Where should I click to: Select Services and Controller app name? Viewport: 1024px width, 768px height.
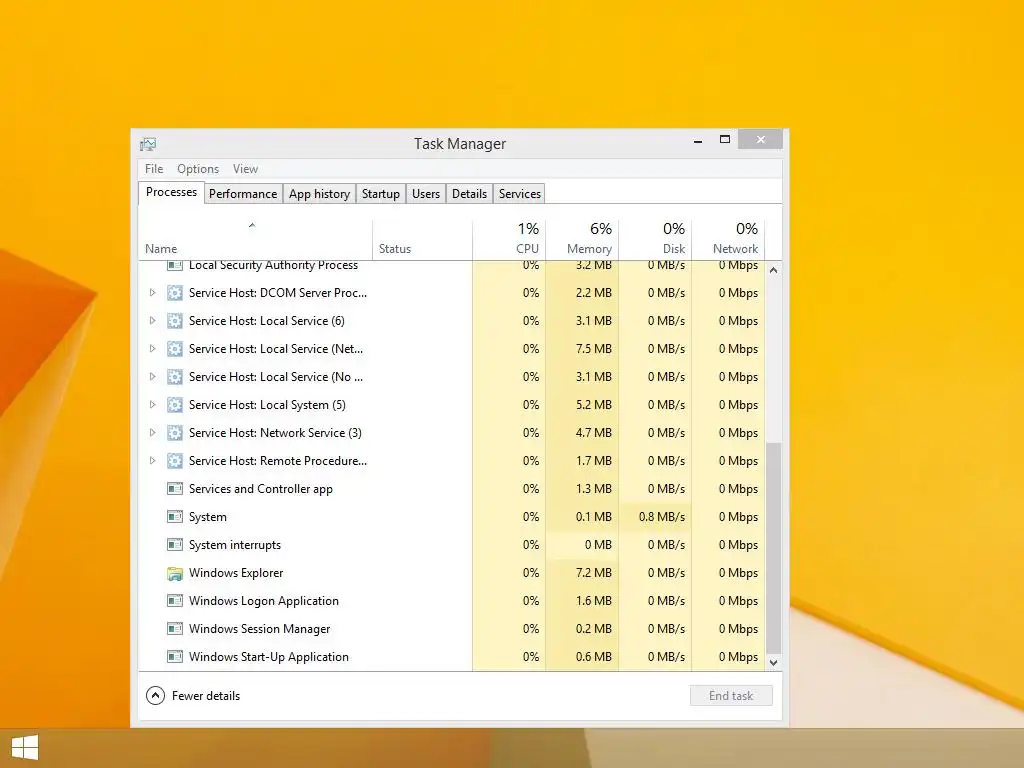[x=261, y=488]
